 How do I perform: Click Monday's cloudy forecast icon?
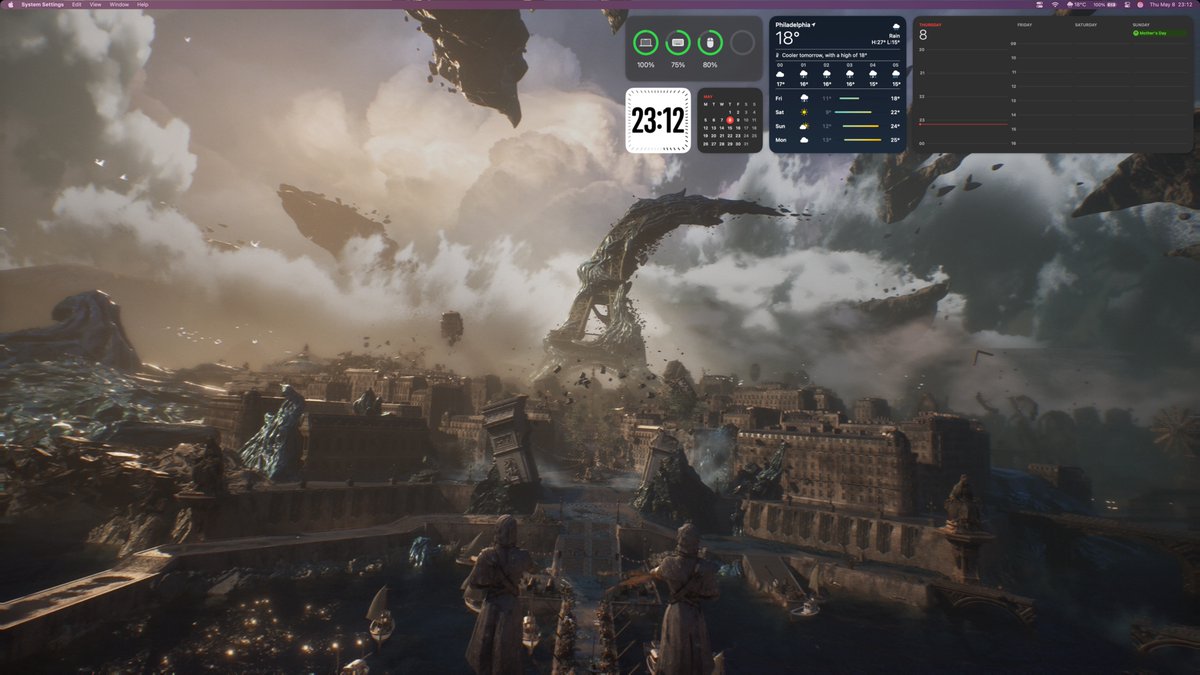click(x=804, y=140)
